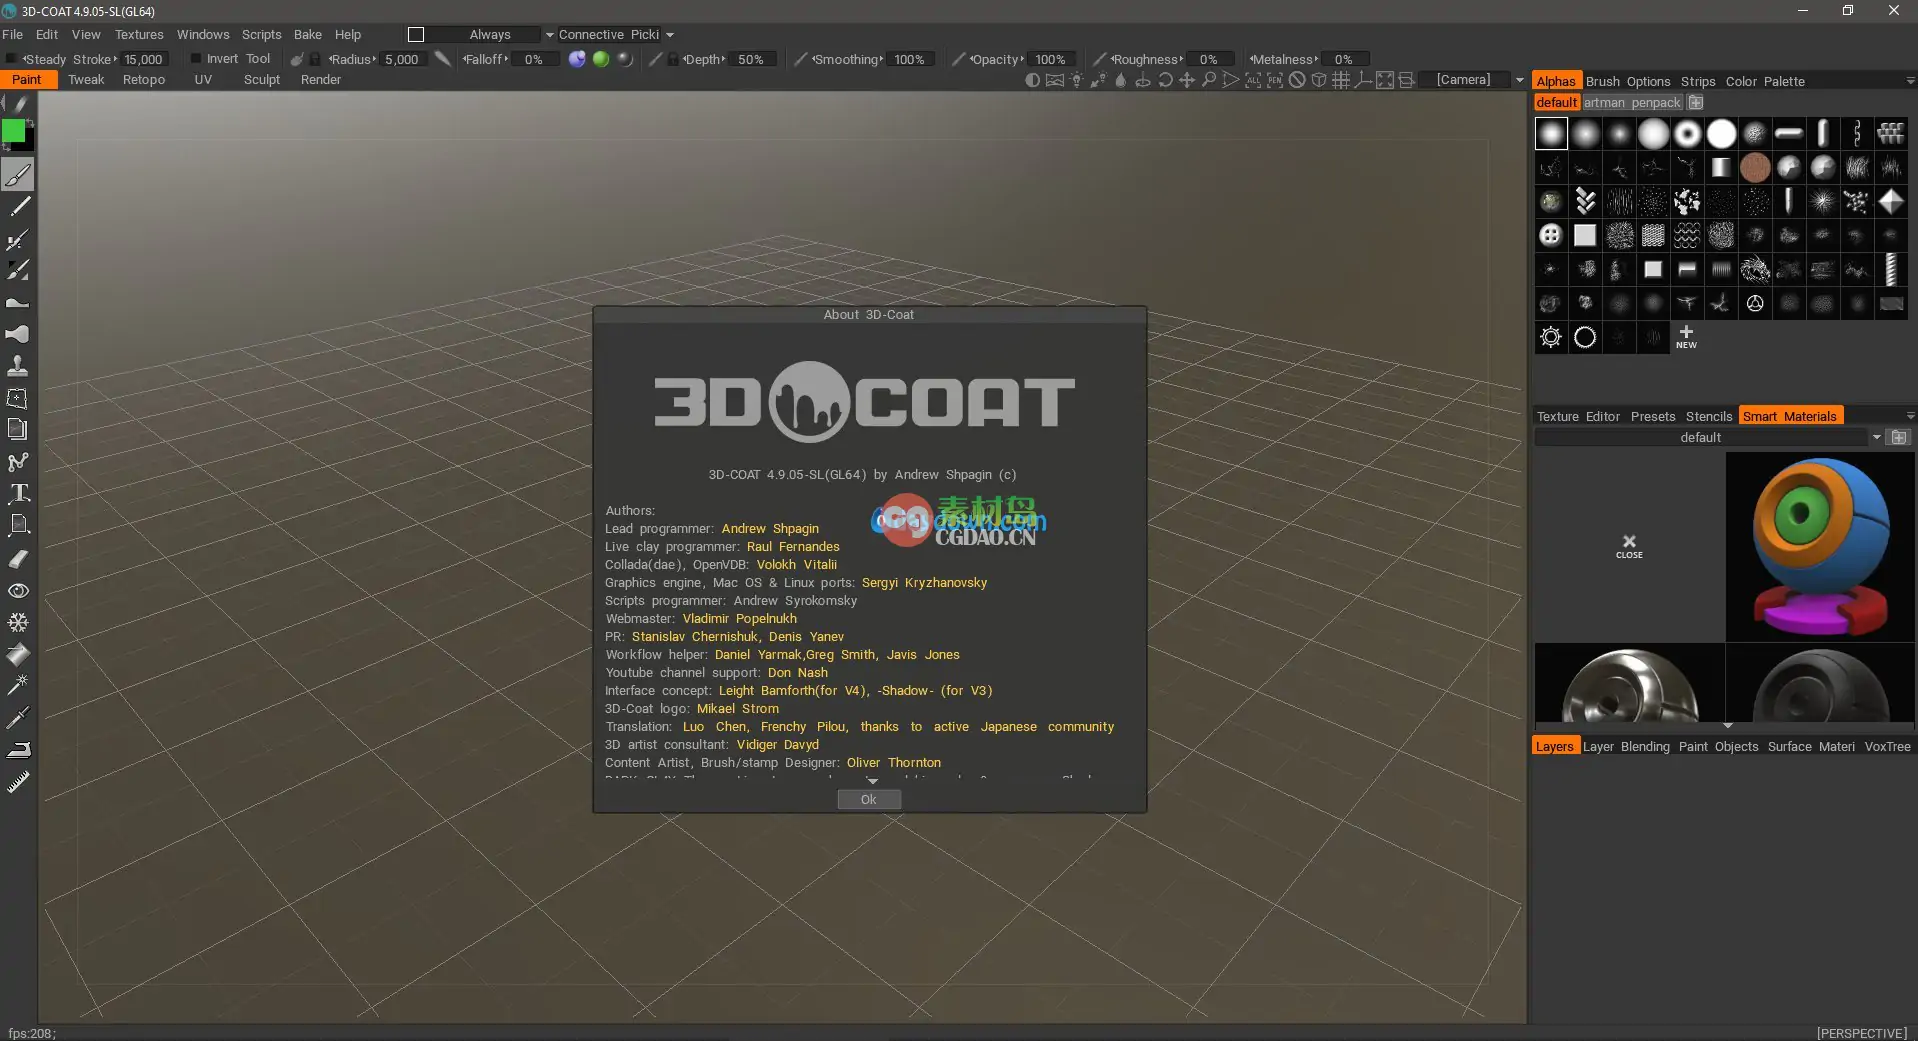The image size is (1918, 1041).
Task: Click the Smoothing label control
Action: click(846, 60)
